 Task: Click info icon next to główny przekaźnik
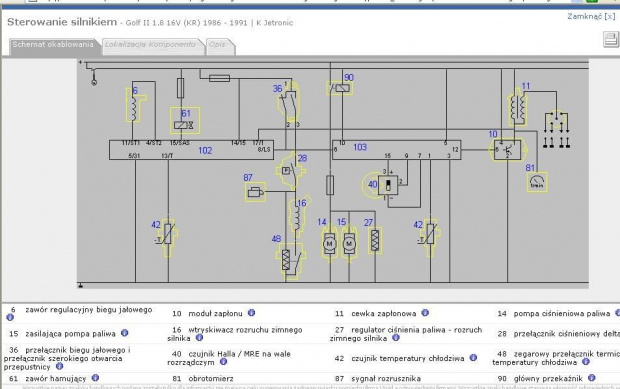point(592,378)
